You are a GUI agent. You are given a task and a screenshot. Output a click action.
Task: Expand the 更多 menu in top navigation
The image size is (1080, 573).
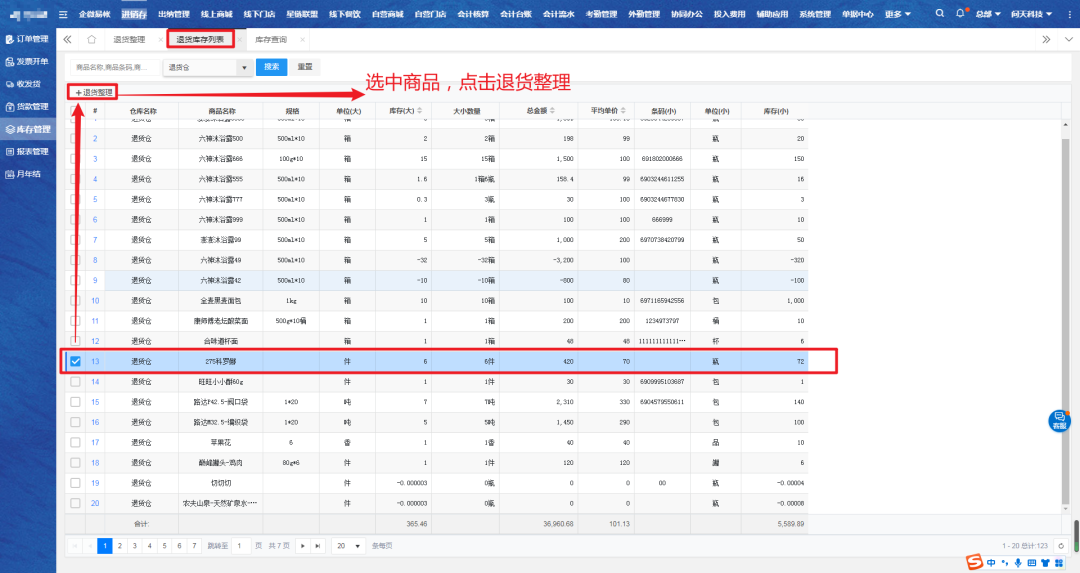[897, 14]
